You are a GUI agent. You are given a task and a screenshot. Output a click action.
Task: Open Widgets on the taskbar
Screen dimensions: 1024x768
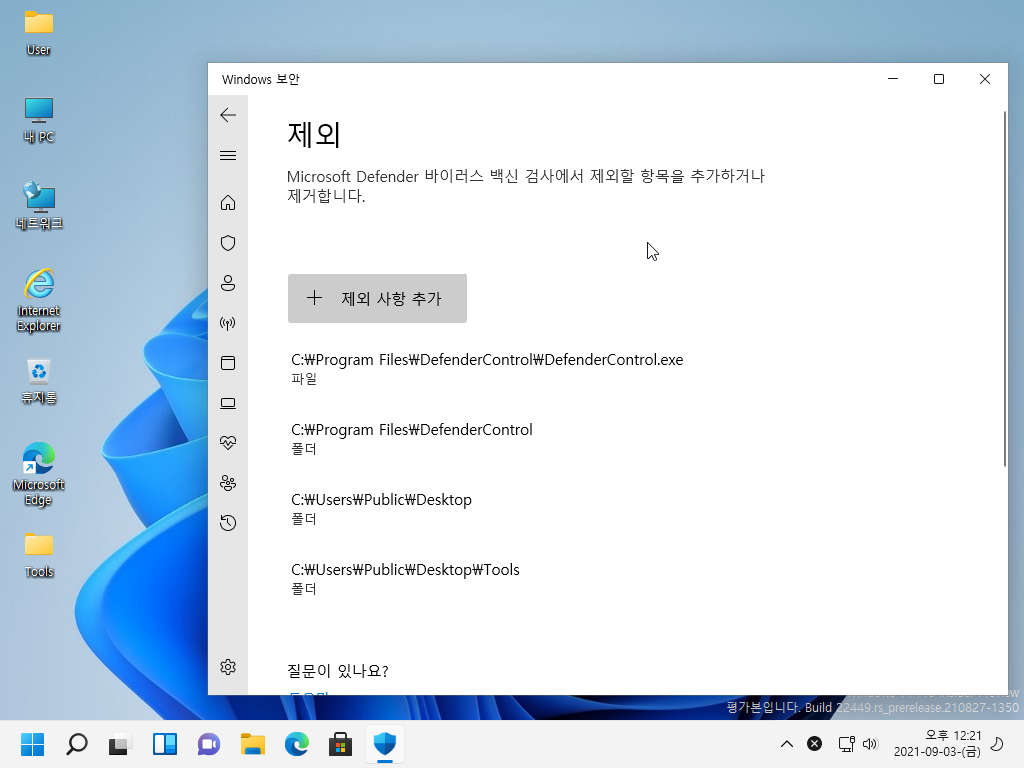click(165, 744)
